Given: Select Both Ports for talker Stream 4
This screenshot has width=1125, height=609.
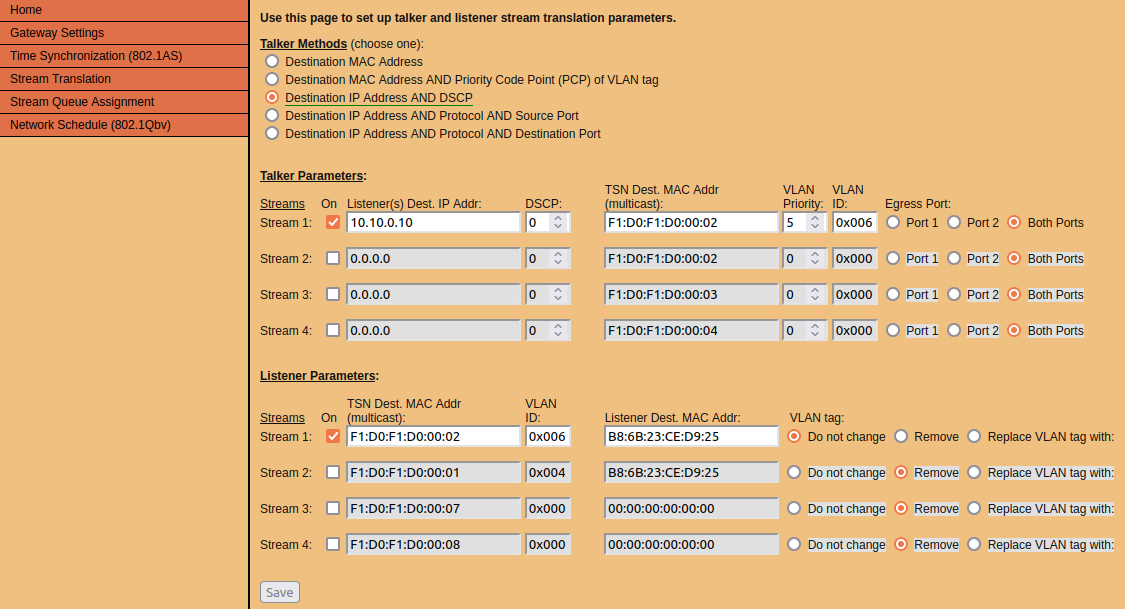Looking at the screenshot, I should pyautogui.click(x=1015, y=330).
